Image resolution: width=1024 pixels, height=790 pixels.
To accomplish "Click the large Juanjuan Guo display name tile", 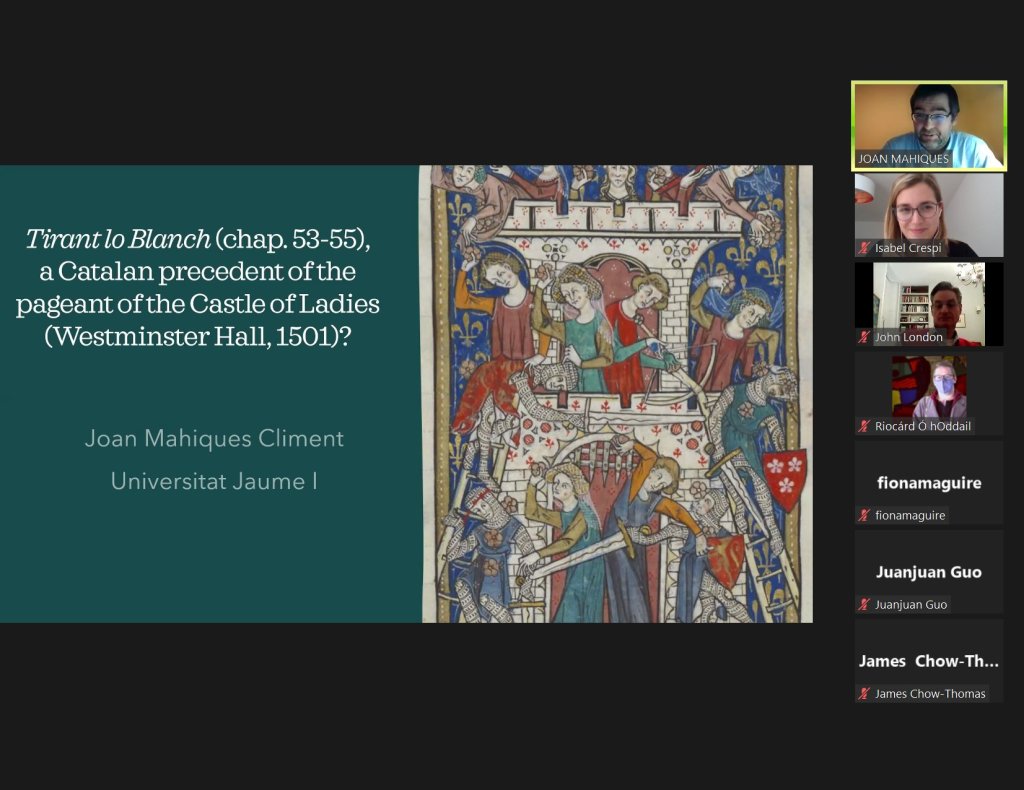I will pyautogui.click(x=928, y=572).
